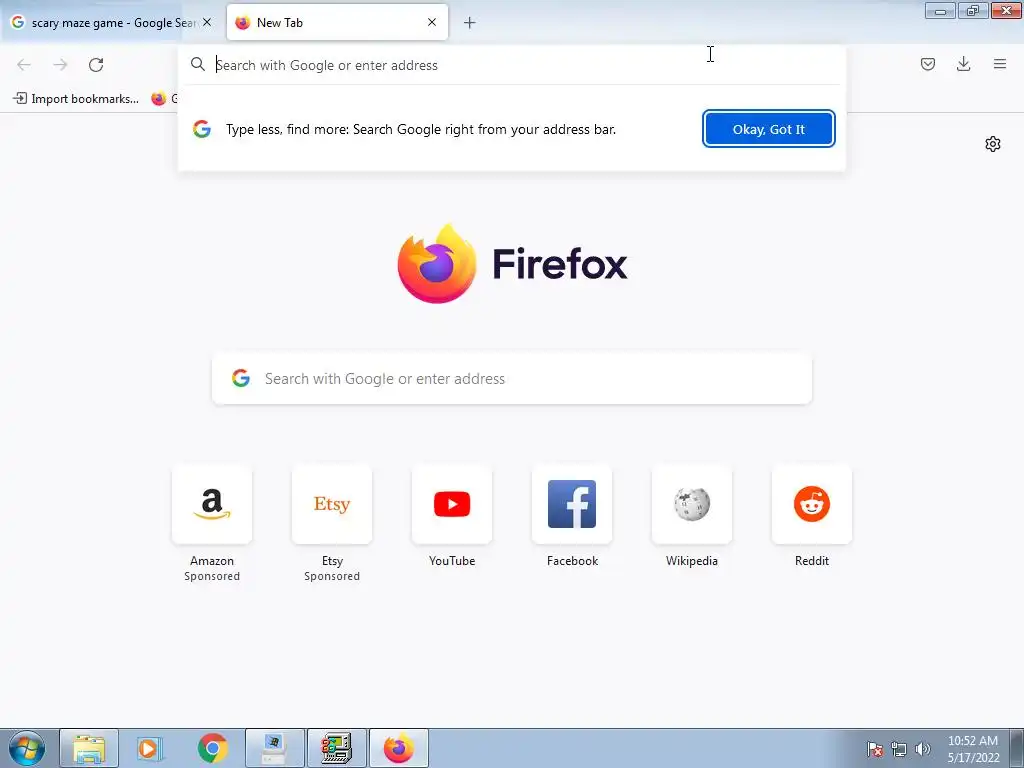
Task: Click the Firefox taskbar button
Action: pyautogui.click(x=399, y=748)
